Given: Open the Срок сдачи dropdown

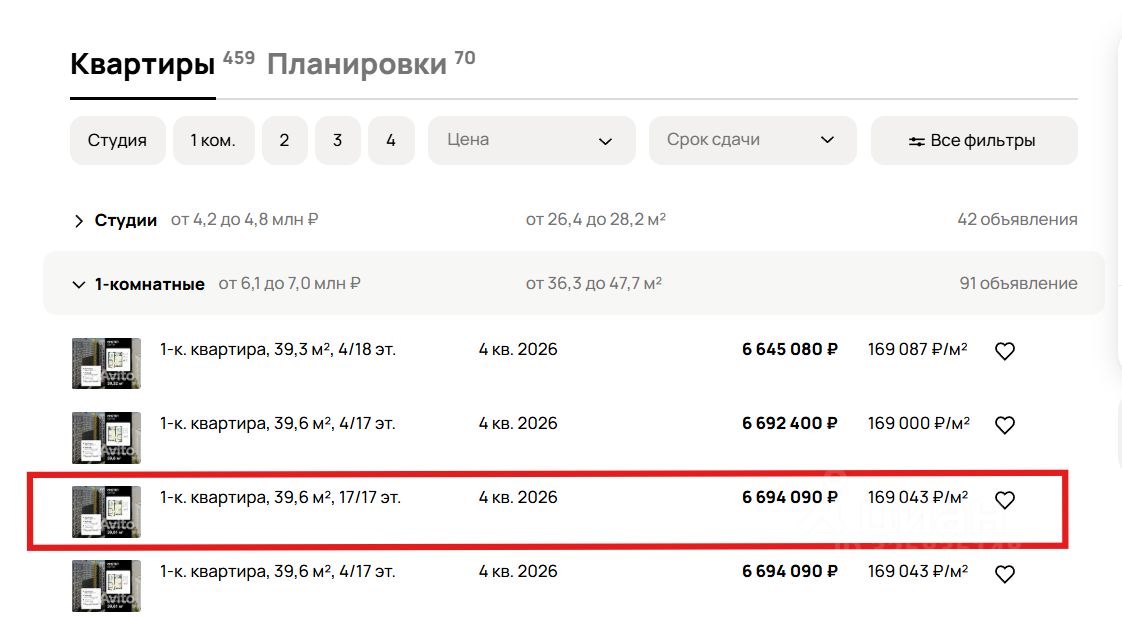Looking at the screenshot, I should [752, 141].
